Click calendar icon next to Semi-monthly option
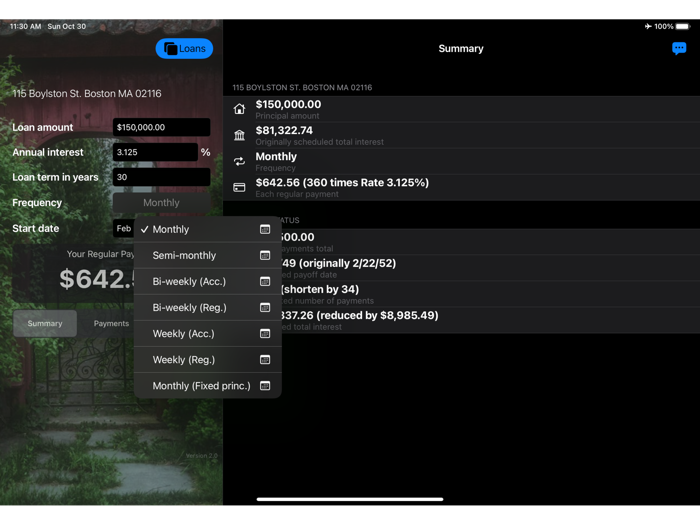The width and height of the screenshot is (700, 525). (x=265, y=255)
